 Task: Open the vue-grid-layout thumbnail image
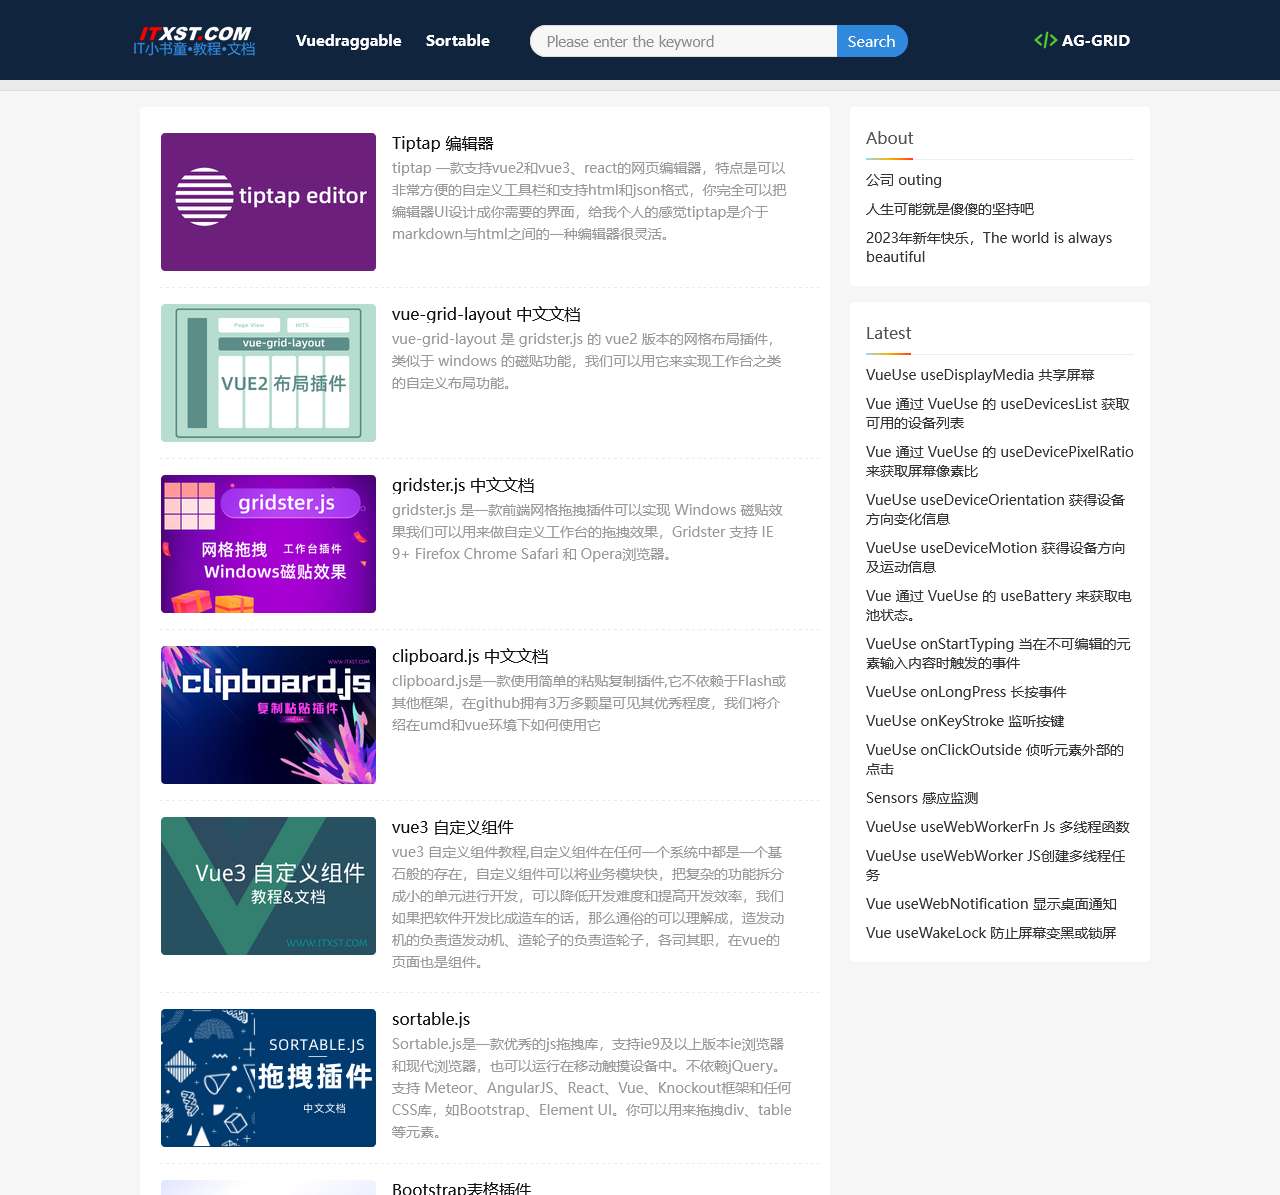click(268, 373)
